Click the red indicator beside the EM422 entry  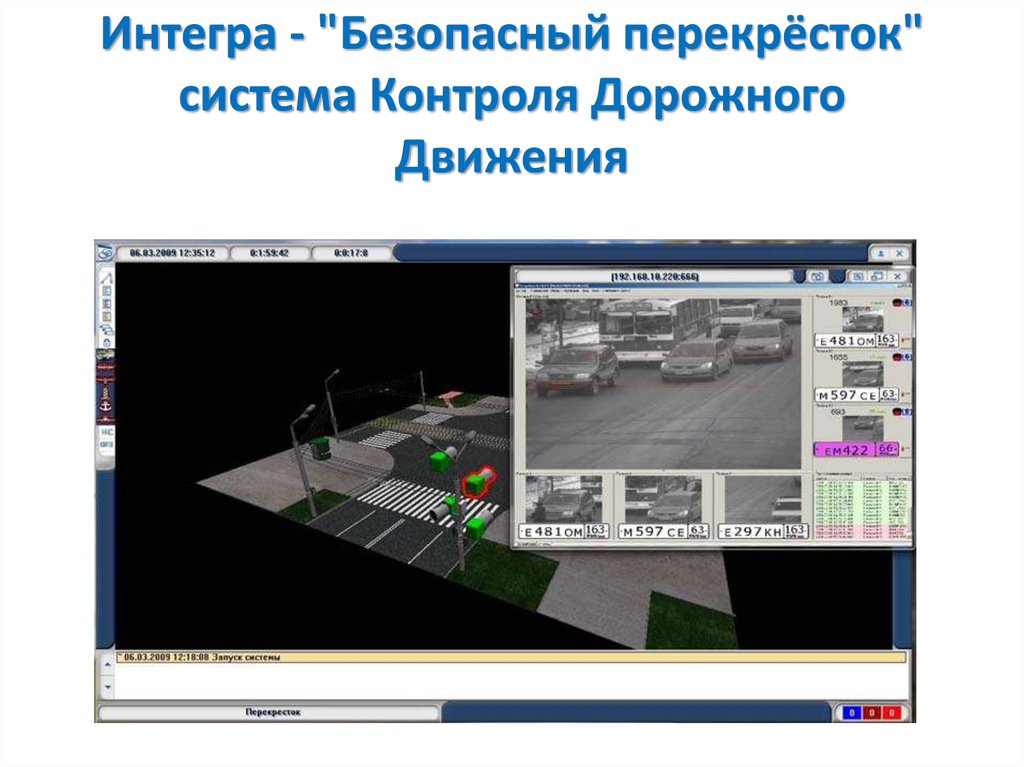[x=898, y=412]
